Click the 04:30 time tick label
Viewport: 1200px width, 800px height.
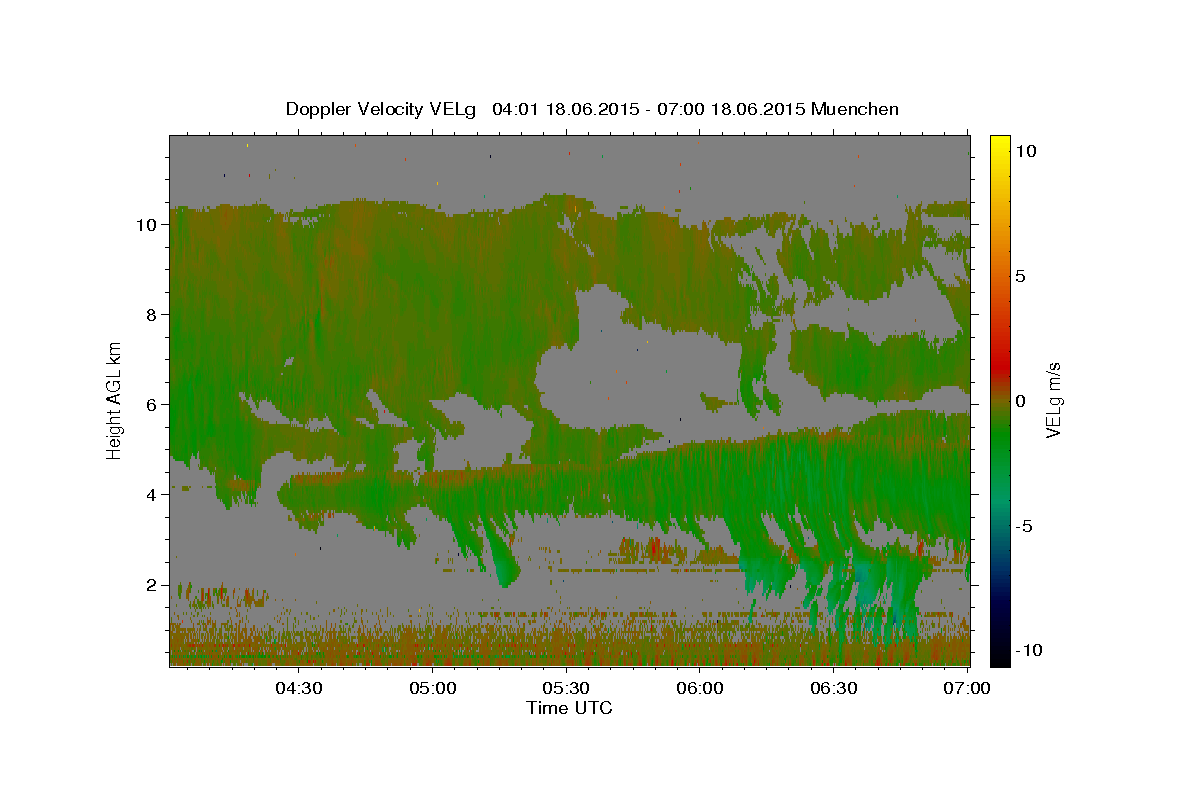(298, 688)
